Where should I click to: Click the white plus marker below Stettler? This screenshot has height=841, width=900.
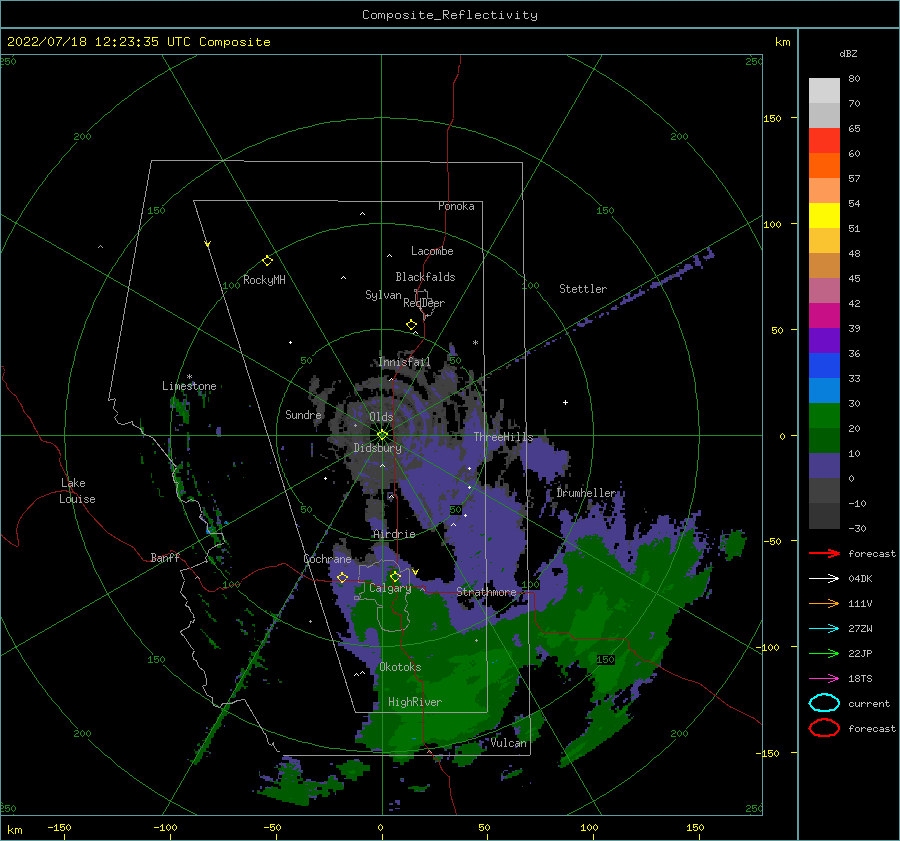[x=565, y=402]
